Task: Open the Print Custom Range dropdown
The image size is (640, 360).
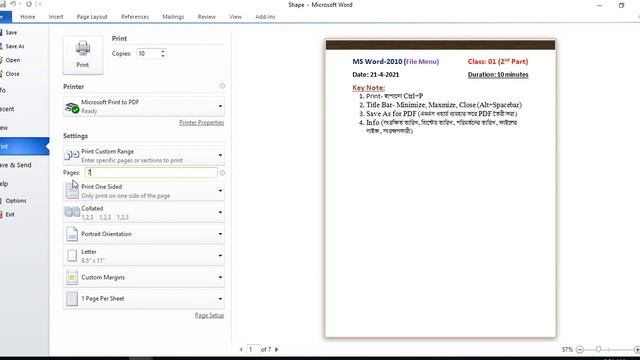Action: click(x=144, y=156)
